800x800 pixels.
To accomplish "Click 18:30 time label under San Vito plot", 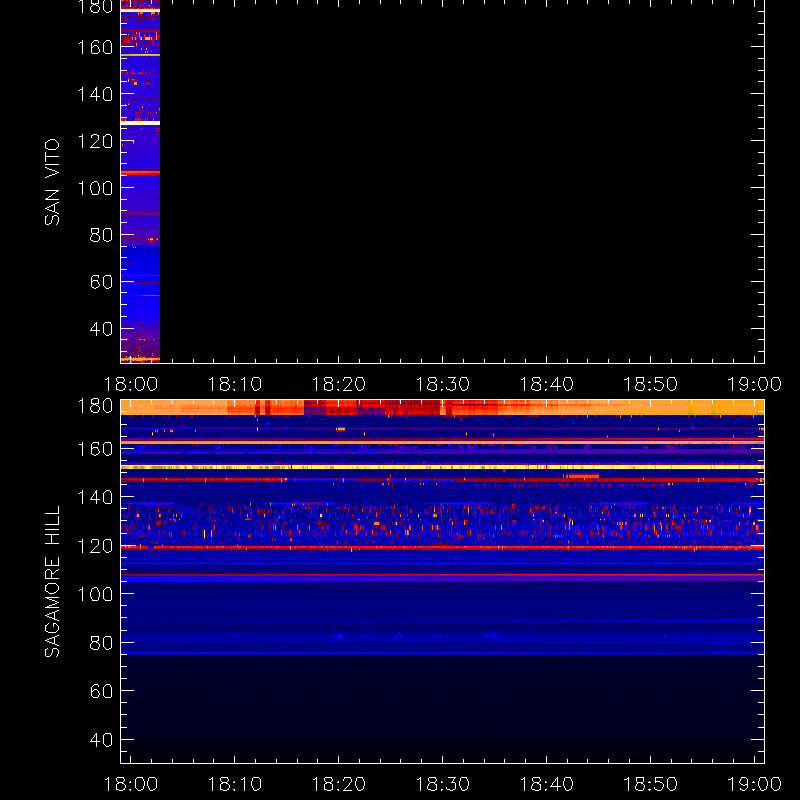I will 443,384.
